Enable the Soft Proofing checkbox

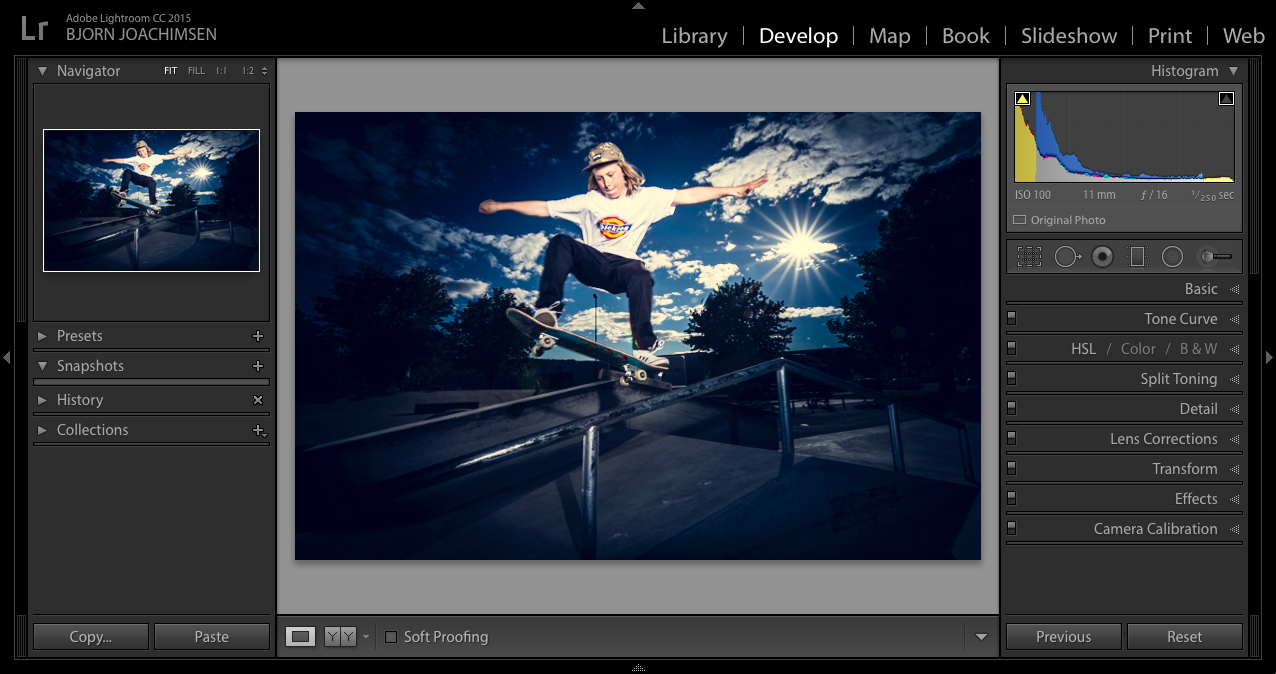click(x=391, y=637)
